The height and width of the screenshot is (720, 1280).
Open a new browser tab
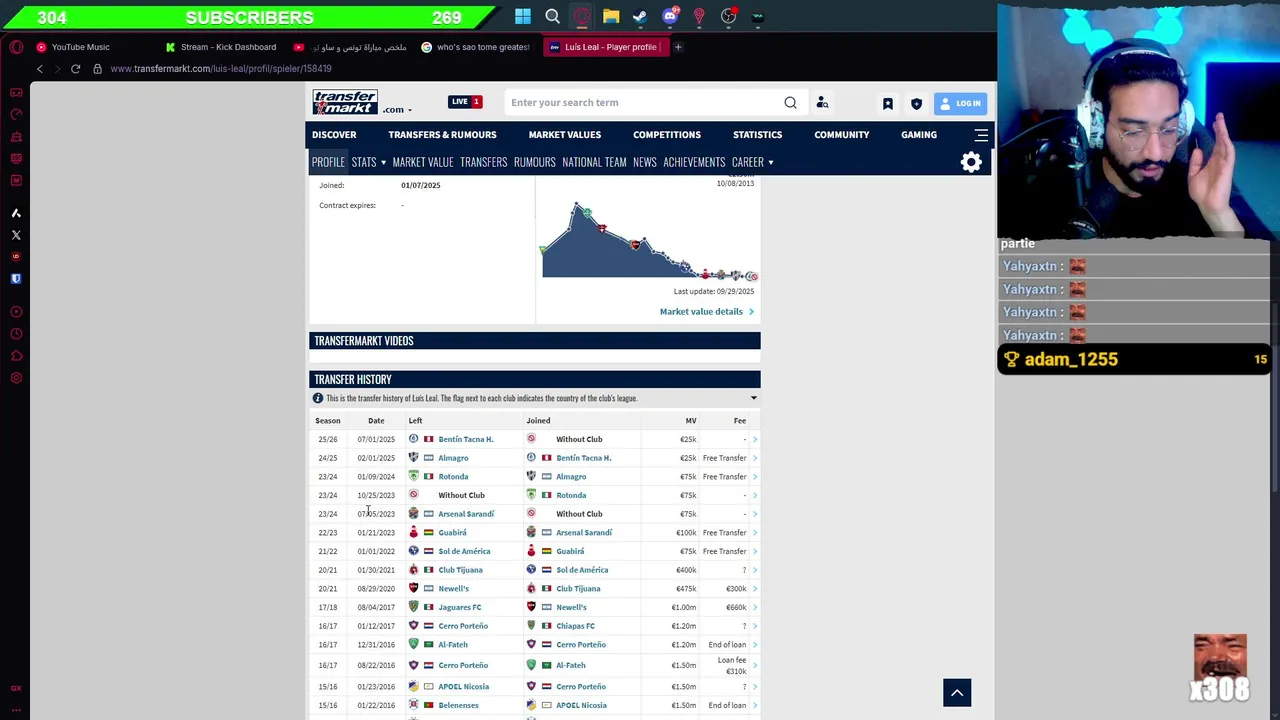click(x=677, y=47)
